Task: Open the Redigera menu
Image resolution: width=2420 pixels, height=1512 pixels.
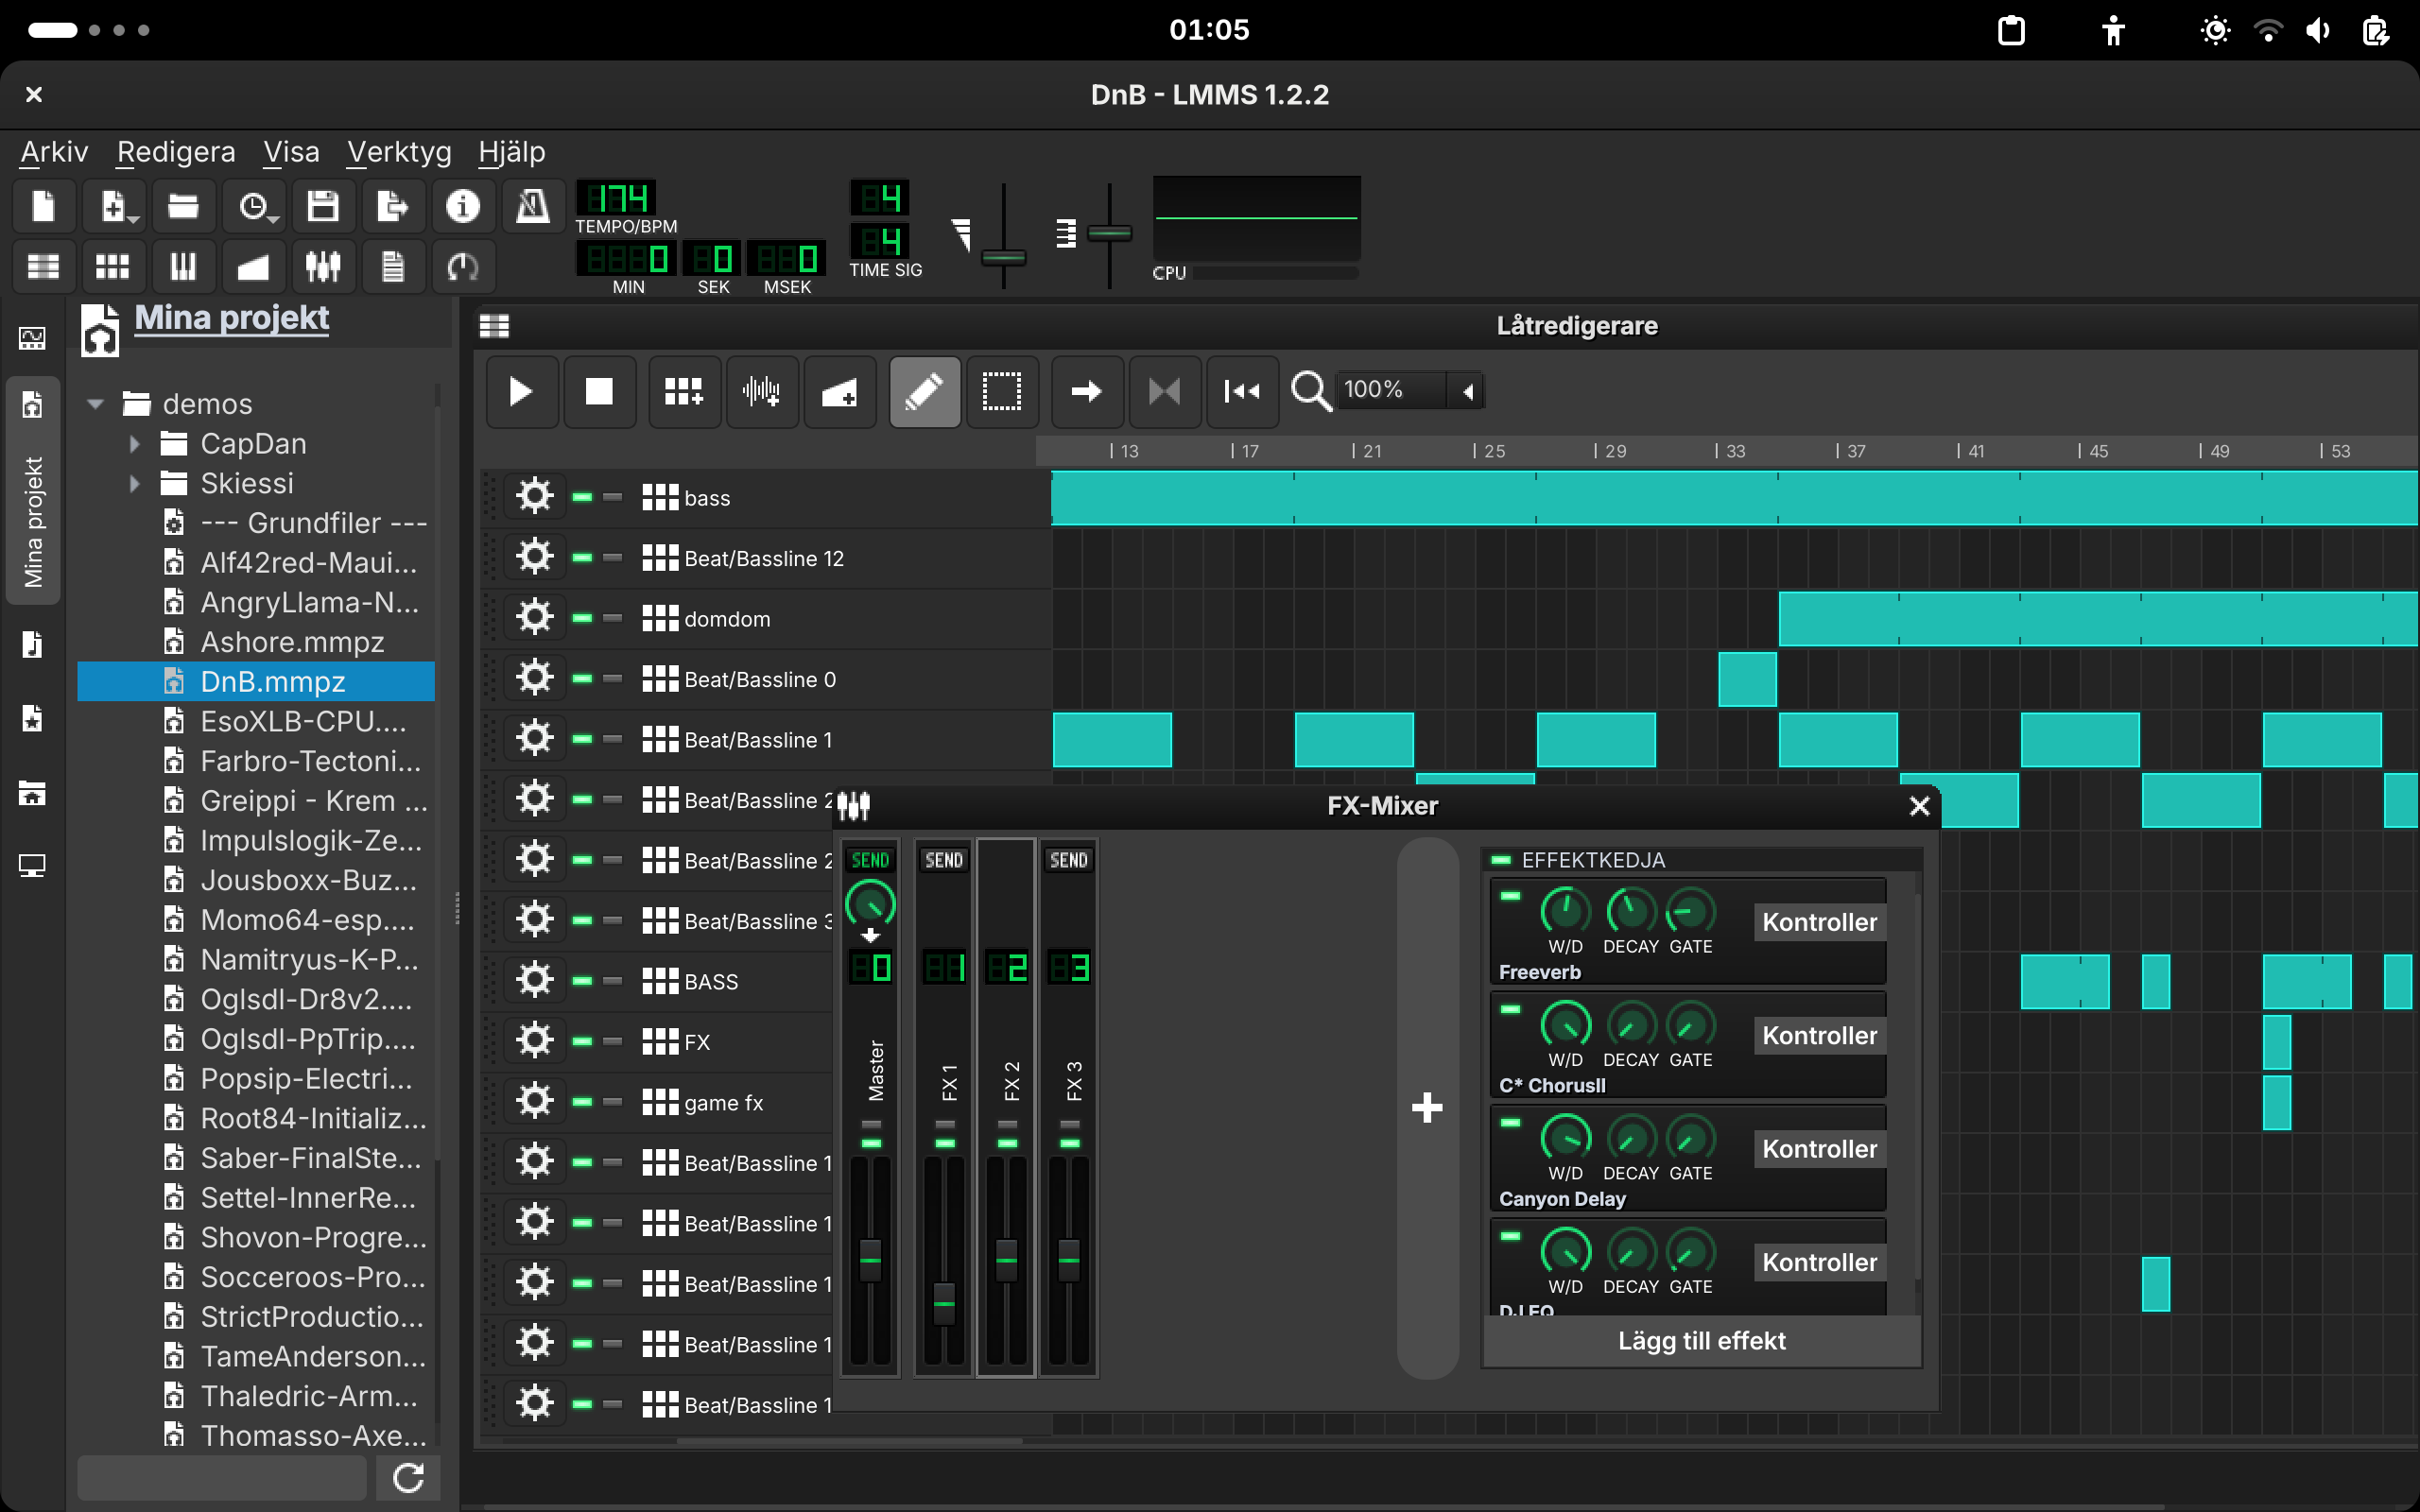Action: pyautogui.click(x=176, y=152)
